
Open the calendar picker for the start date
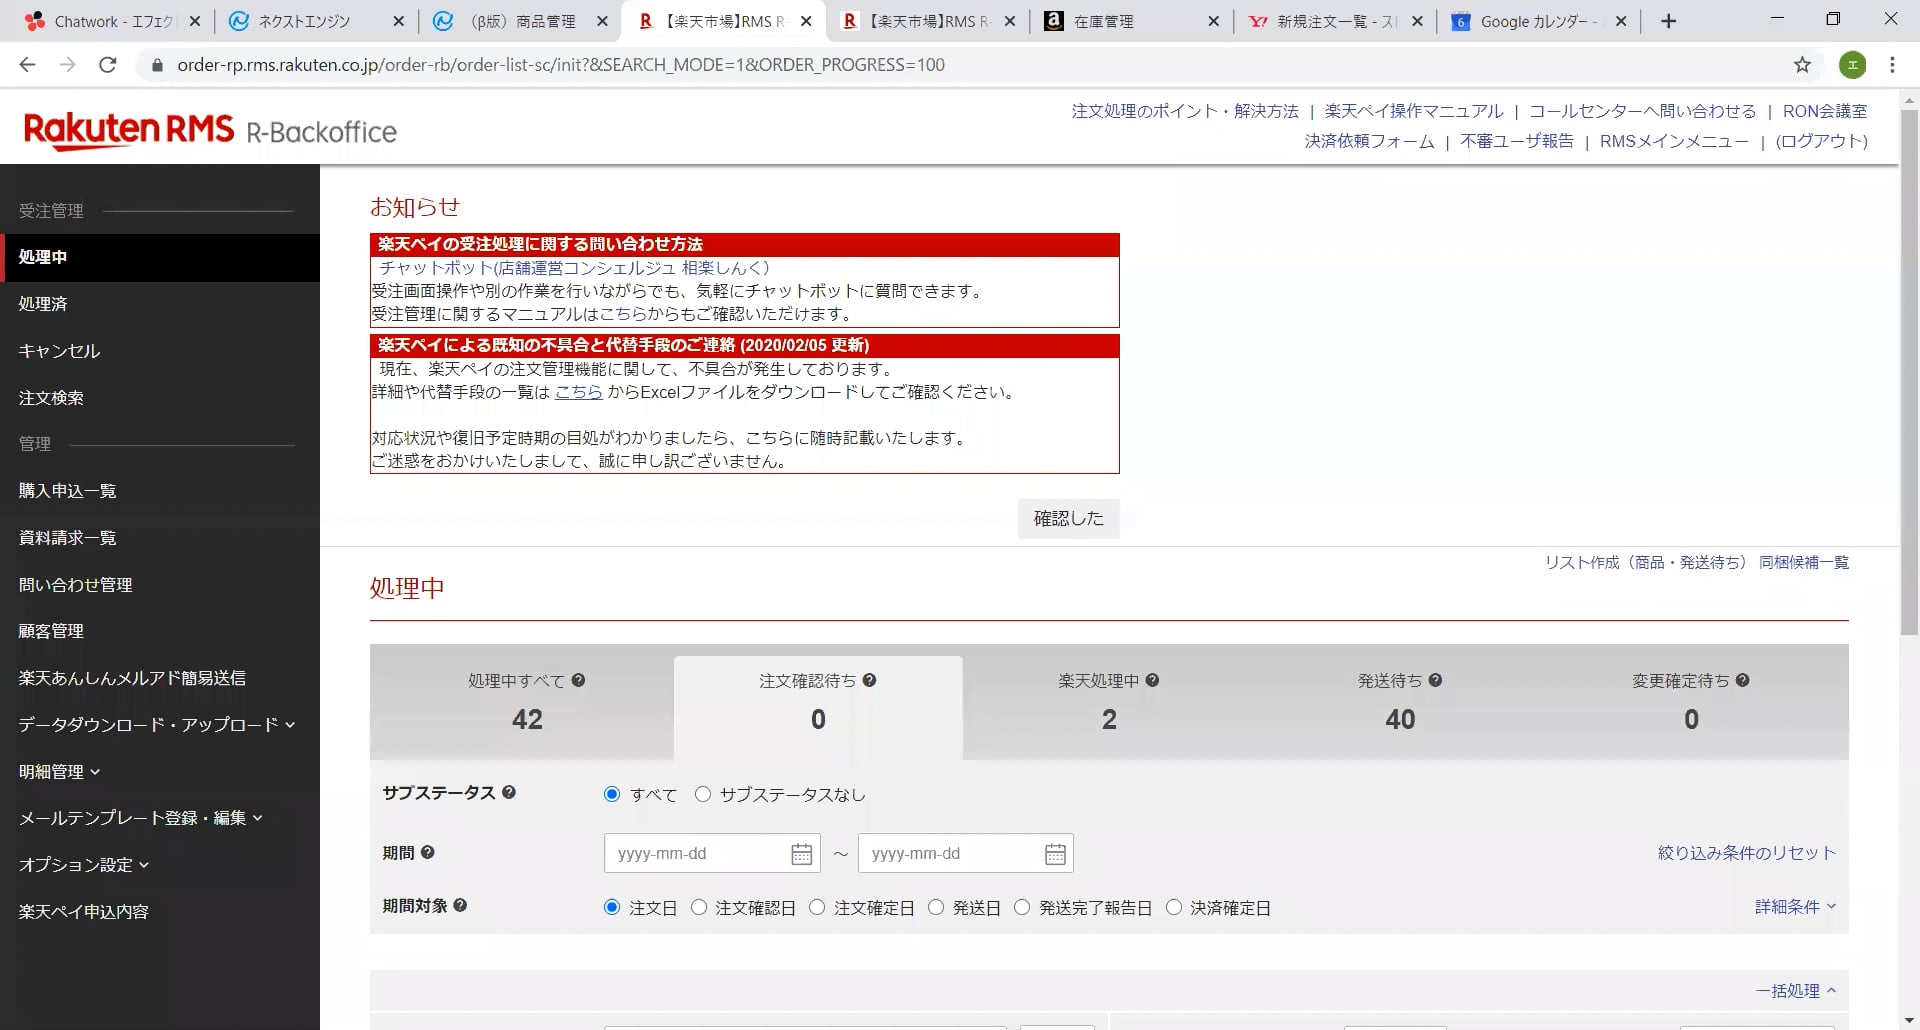click(x=801, y=853)
